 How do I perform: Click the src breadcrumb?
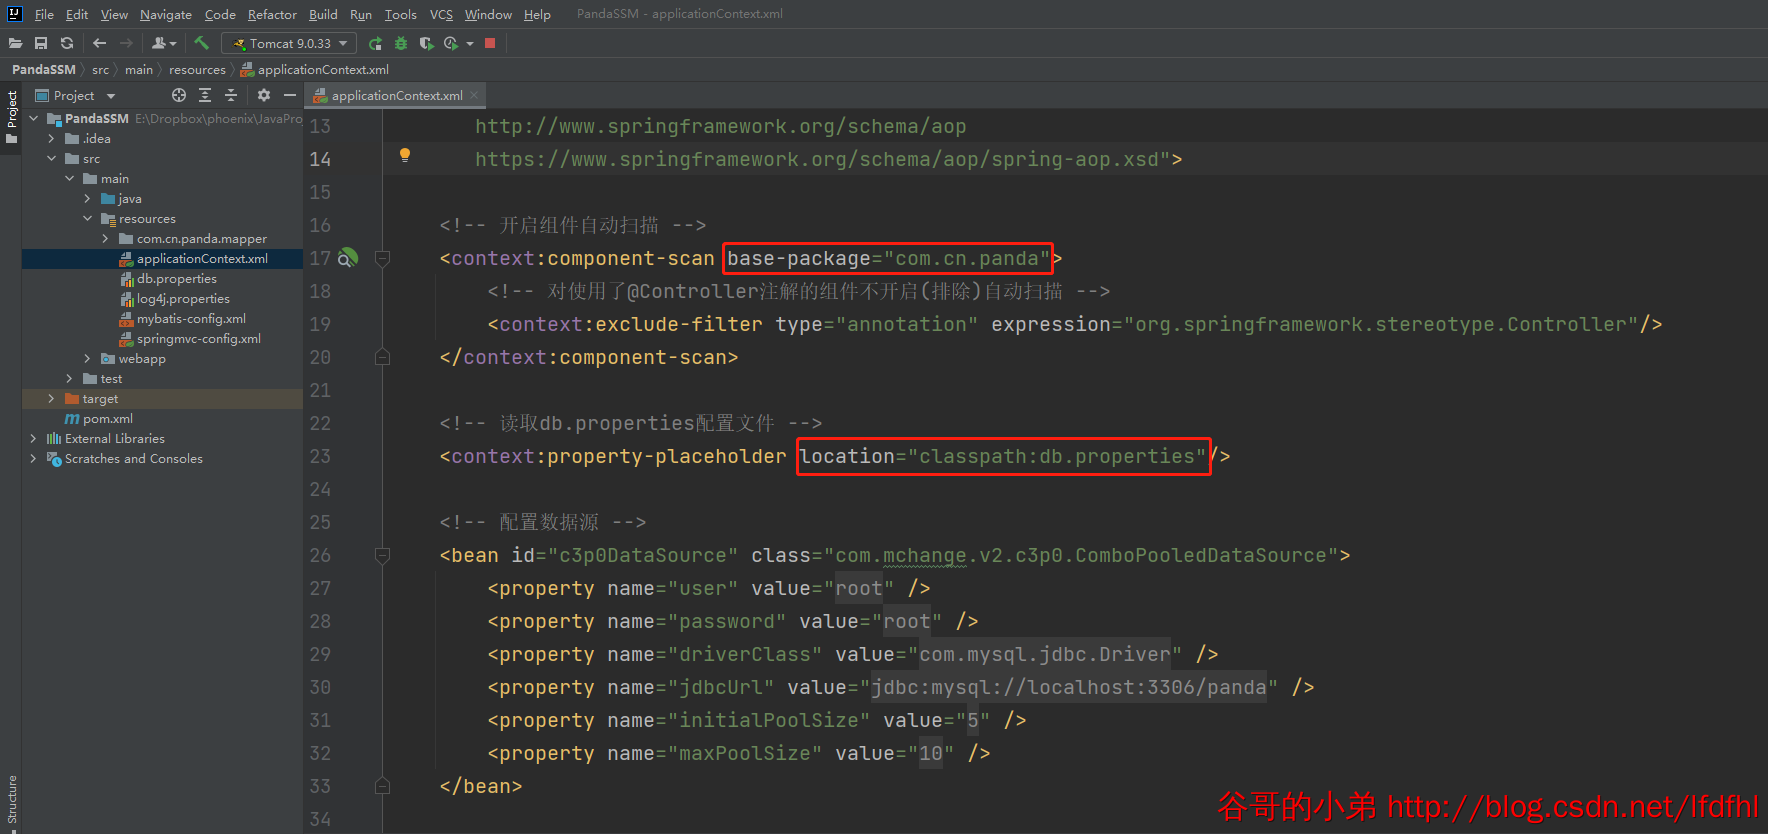(100, 69)
